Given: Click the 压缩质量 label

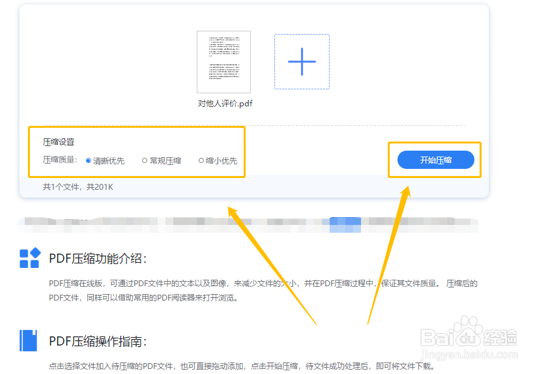Looking at the screenshot, I should click(x=60, y=160).
